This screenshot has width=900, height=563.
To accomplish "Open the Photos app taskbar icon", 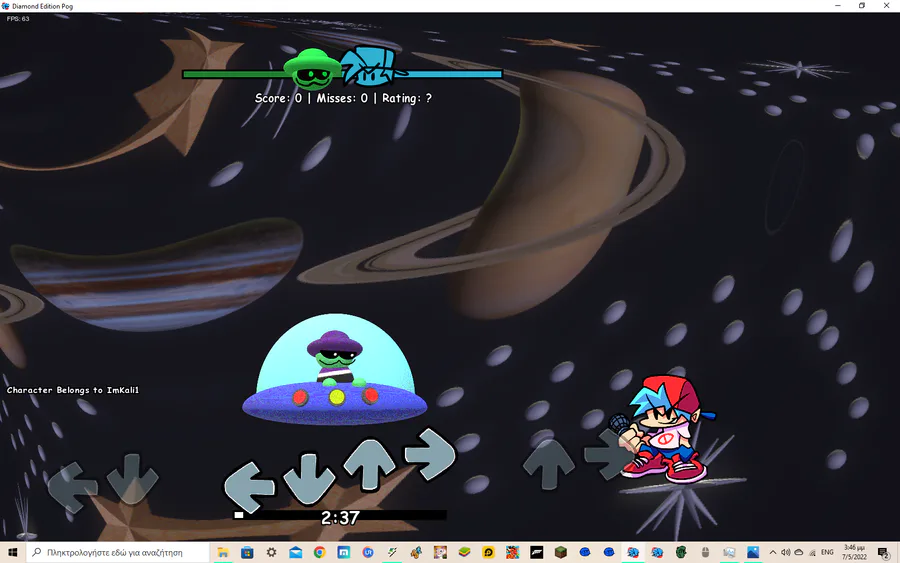I will tap(753, 552).
